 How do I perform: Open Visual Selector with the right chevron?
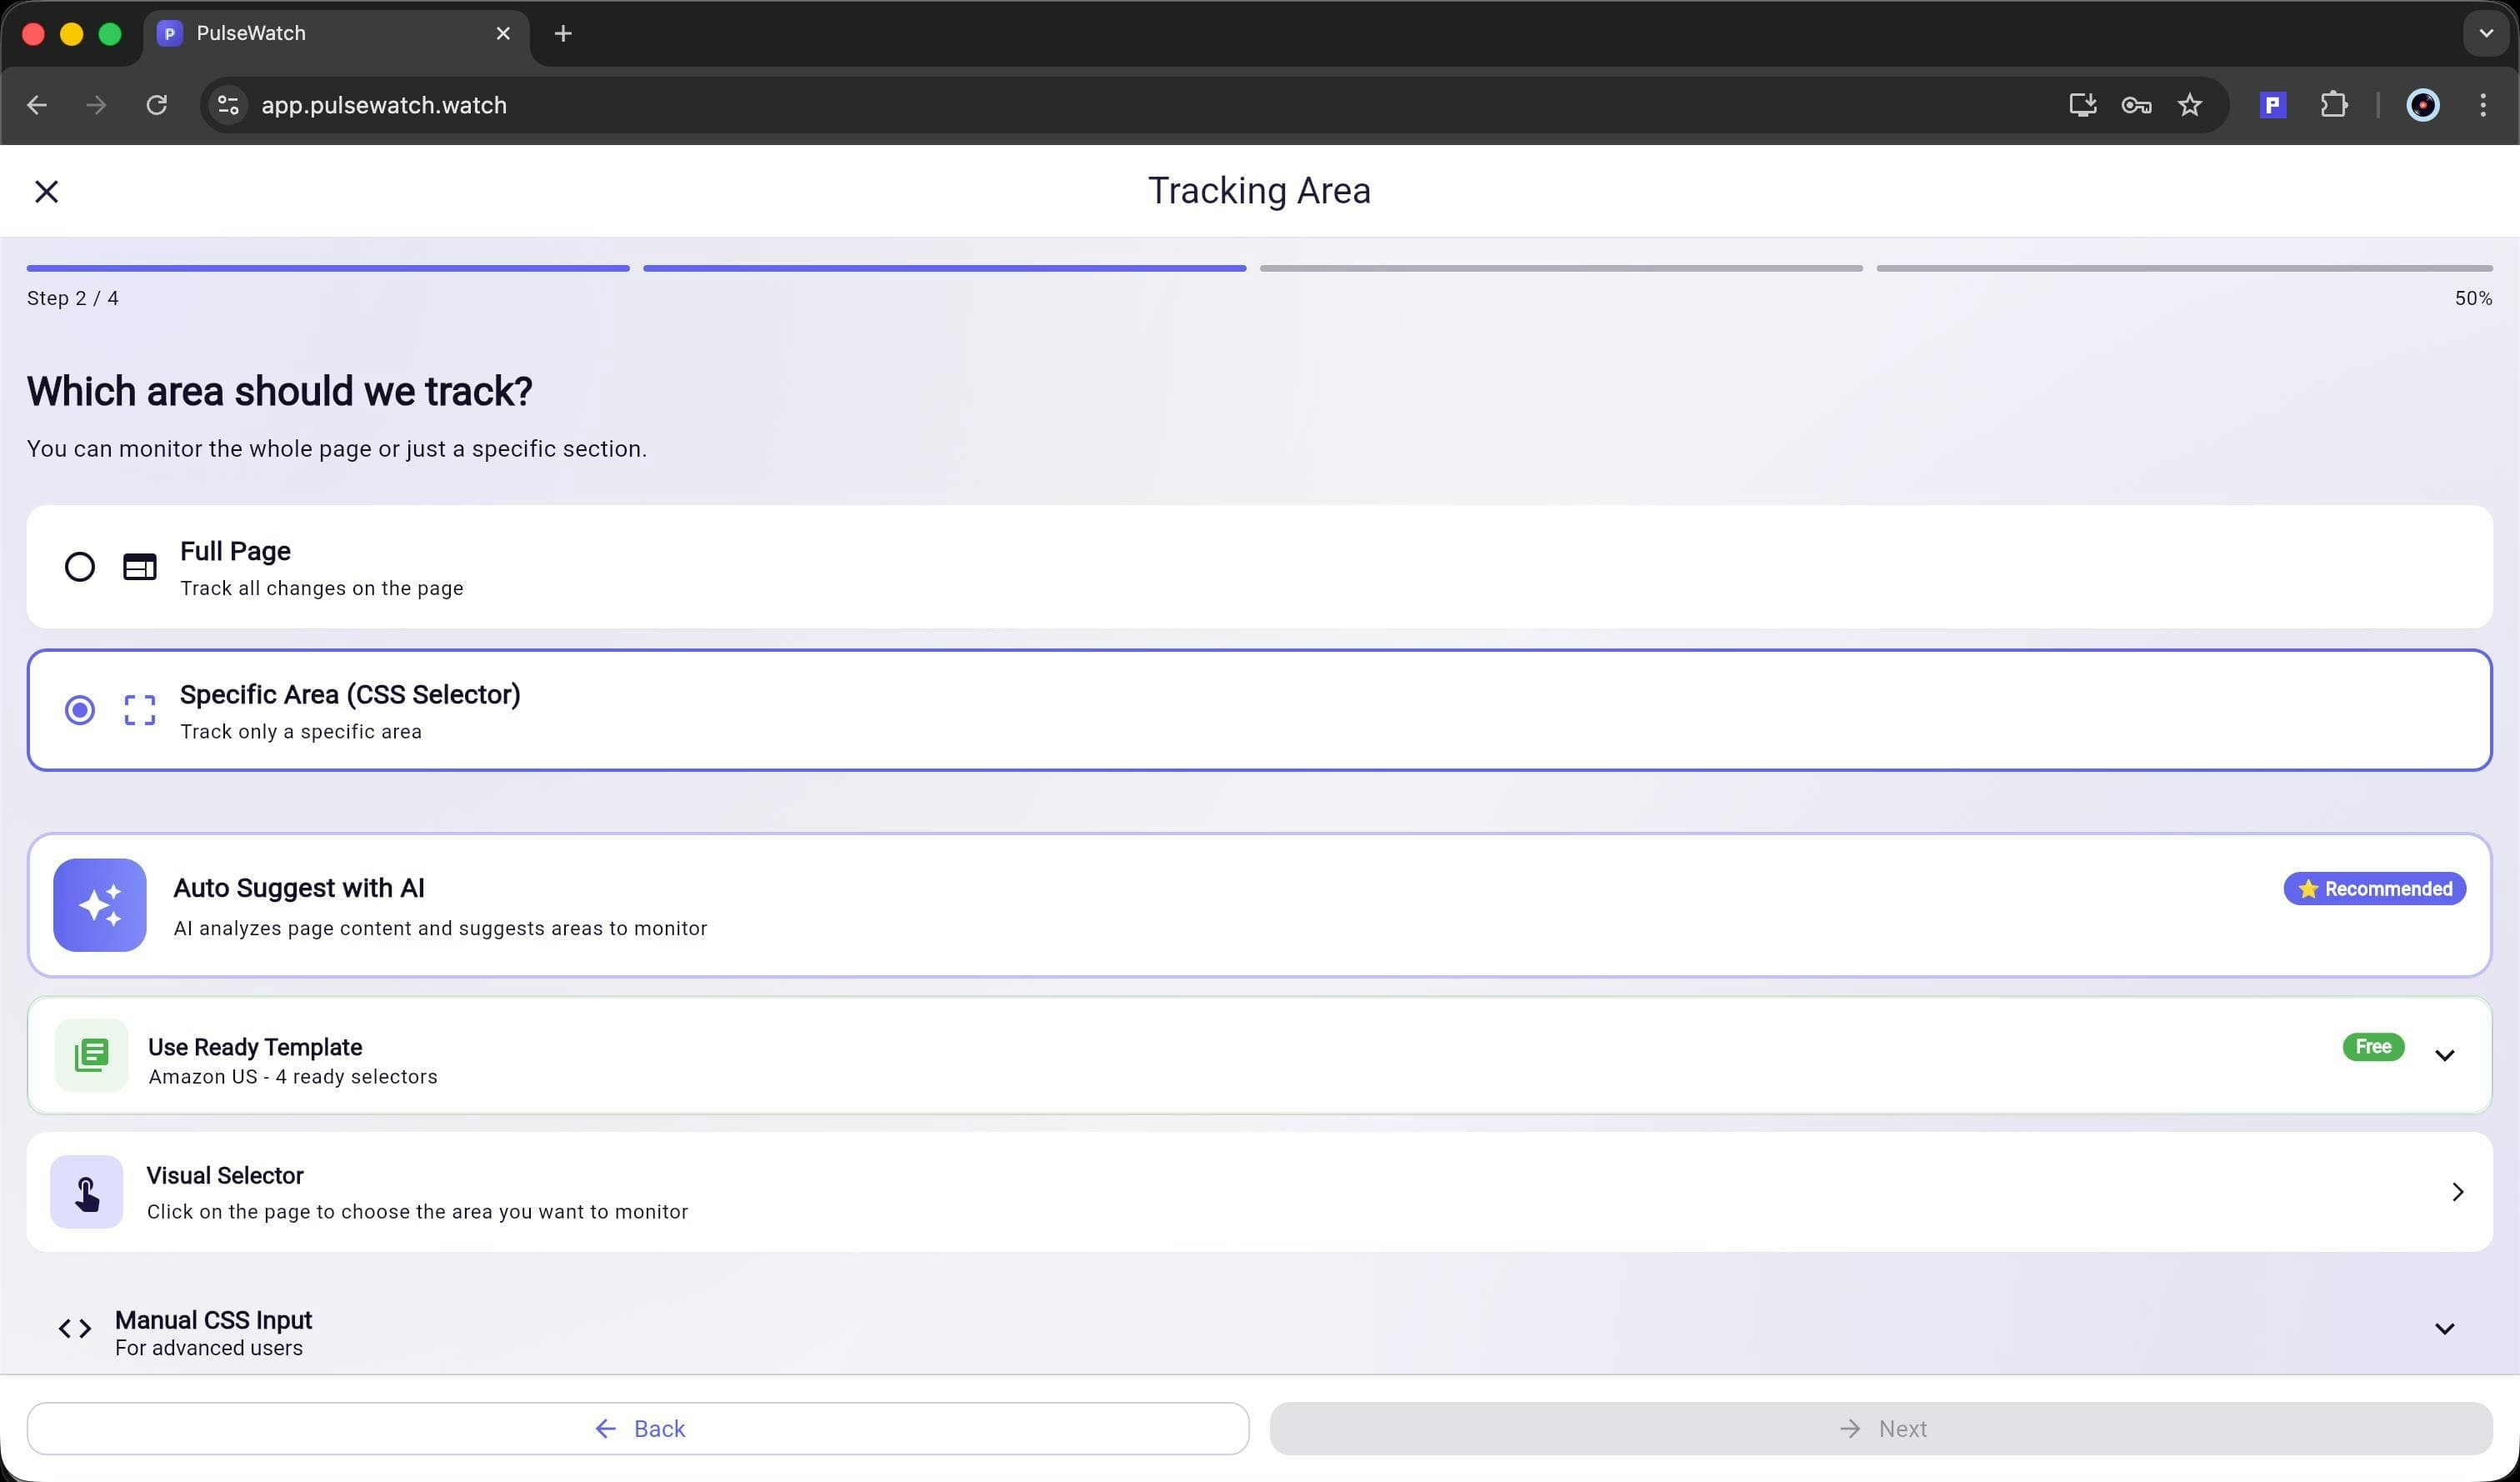point(2458,1191)
